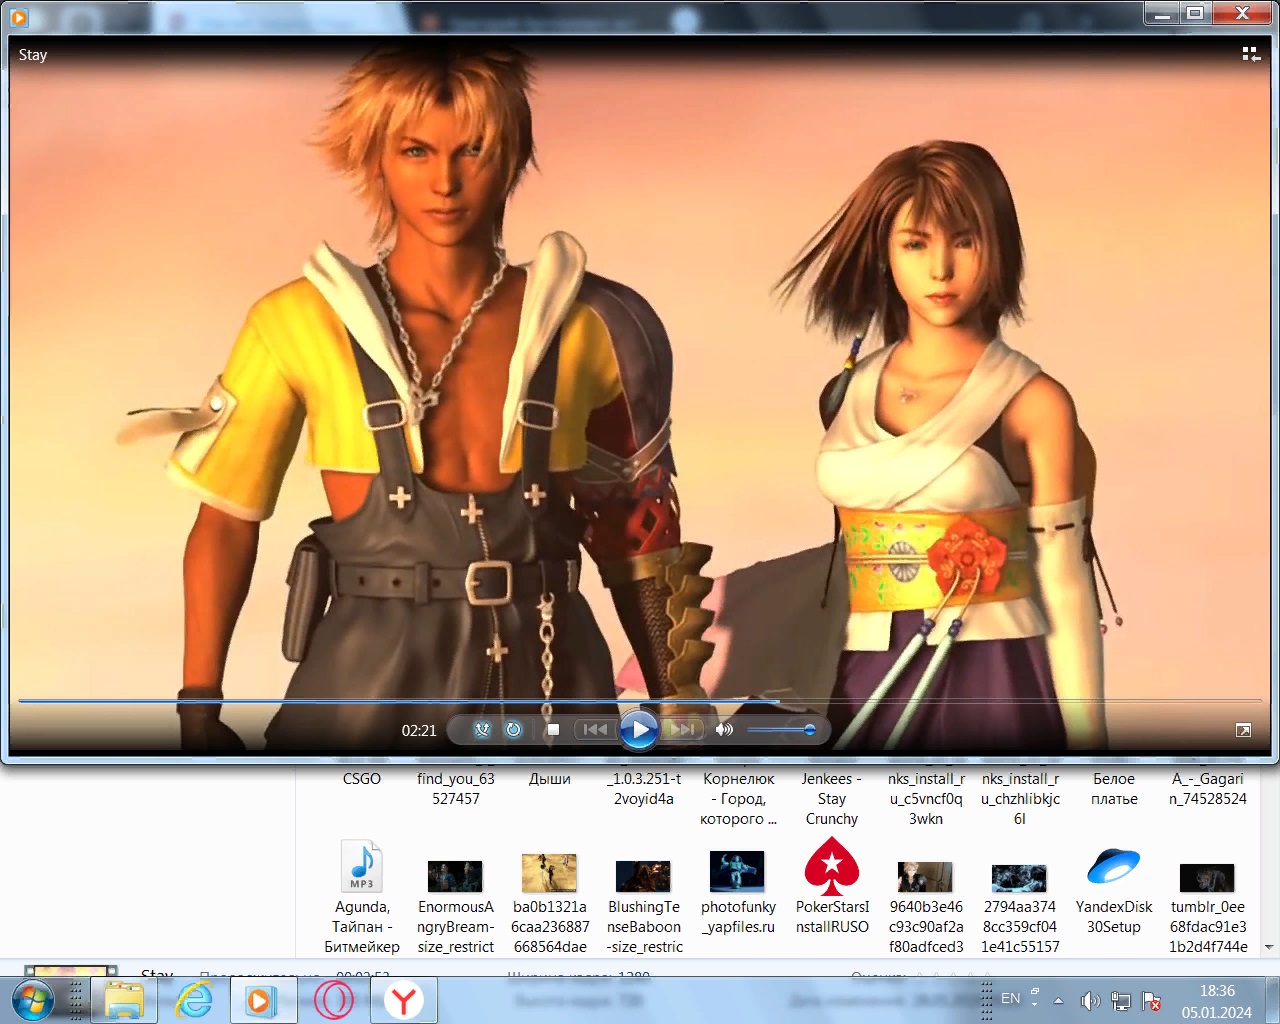
Task: Select the BlushingTenseBaboon video thumbnail
Action: click(x=644, y=906)
